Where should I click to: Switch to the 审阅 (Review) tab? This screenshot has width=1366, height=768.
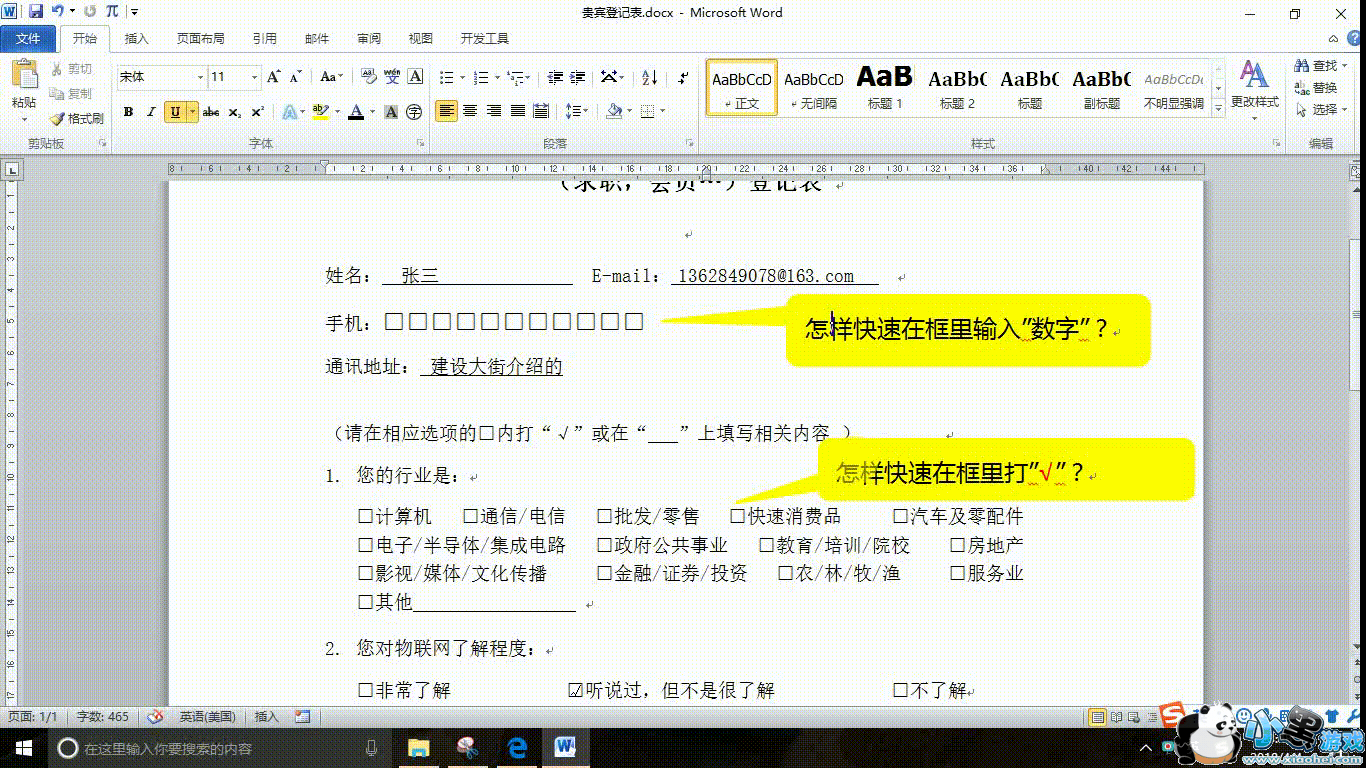point(368,38)
